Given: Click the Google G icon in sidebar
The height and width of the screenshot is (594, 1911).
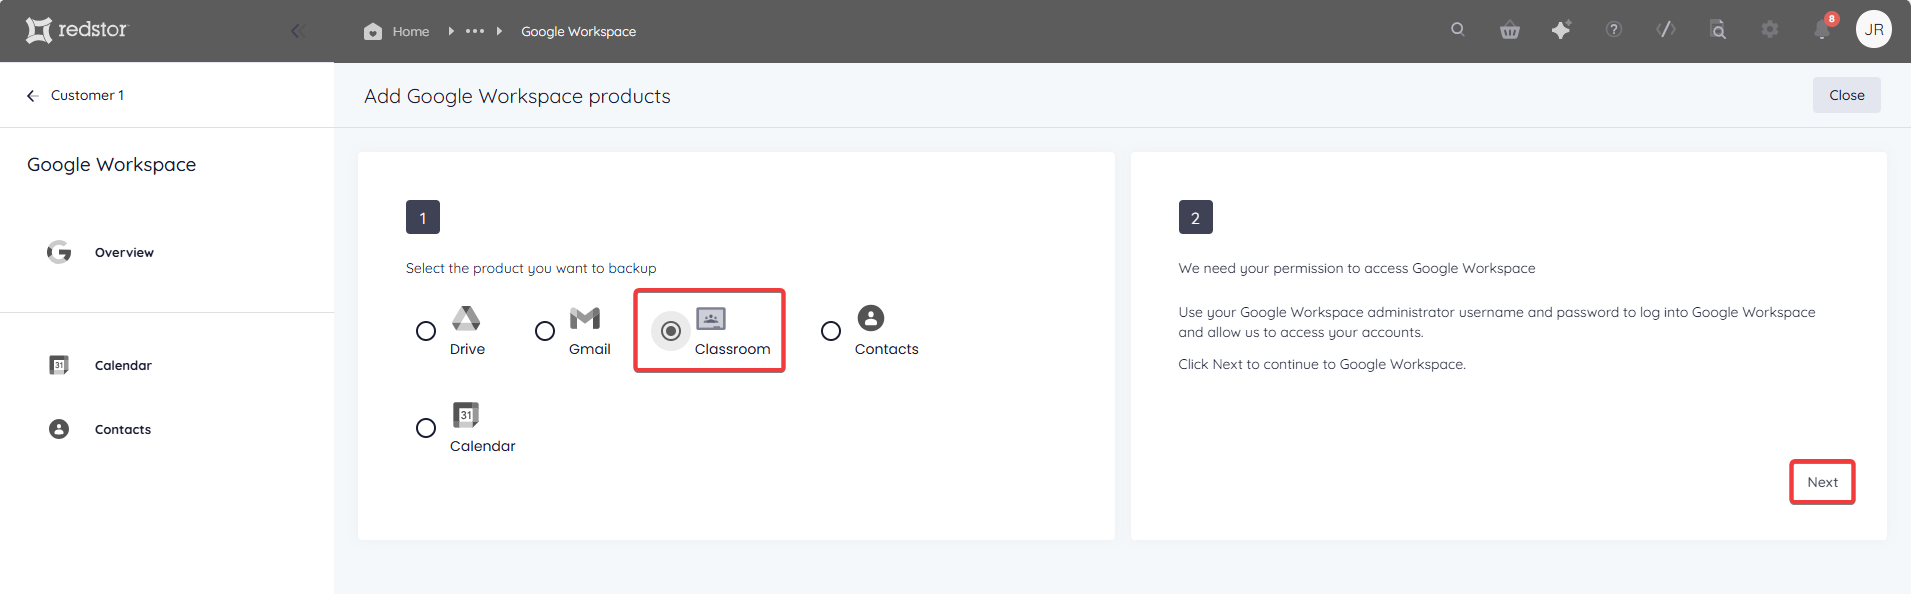Looking at the screenshot, I should pyautogui.click(x=59, y=252).
